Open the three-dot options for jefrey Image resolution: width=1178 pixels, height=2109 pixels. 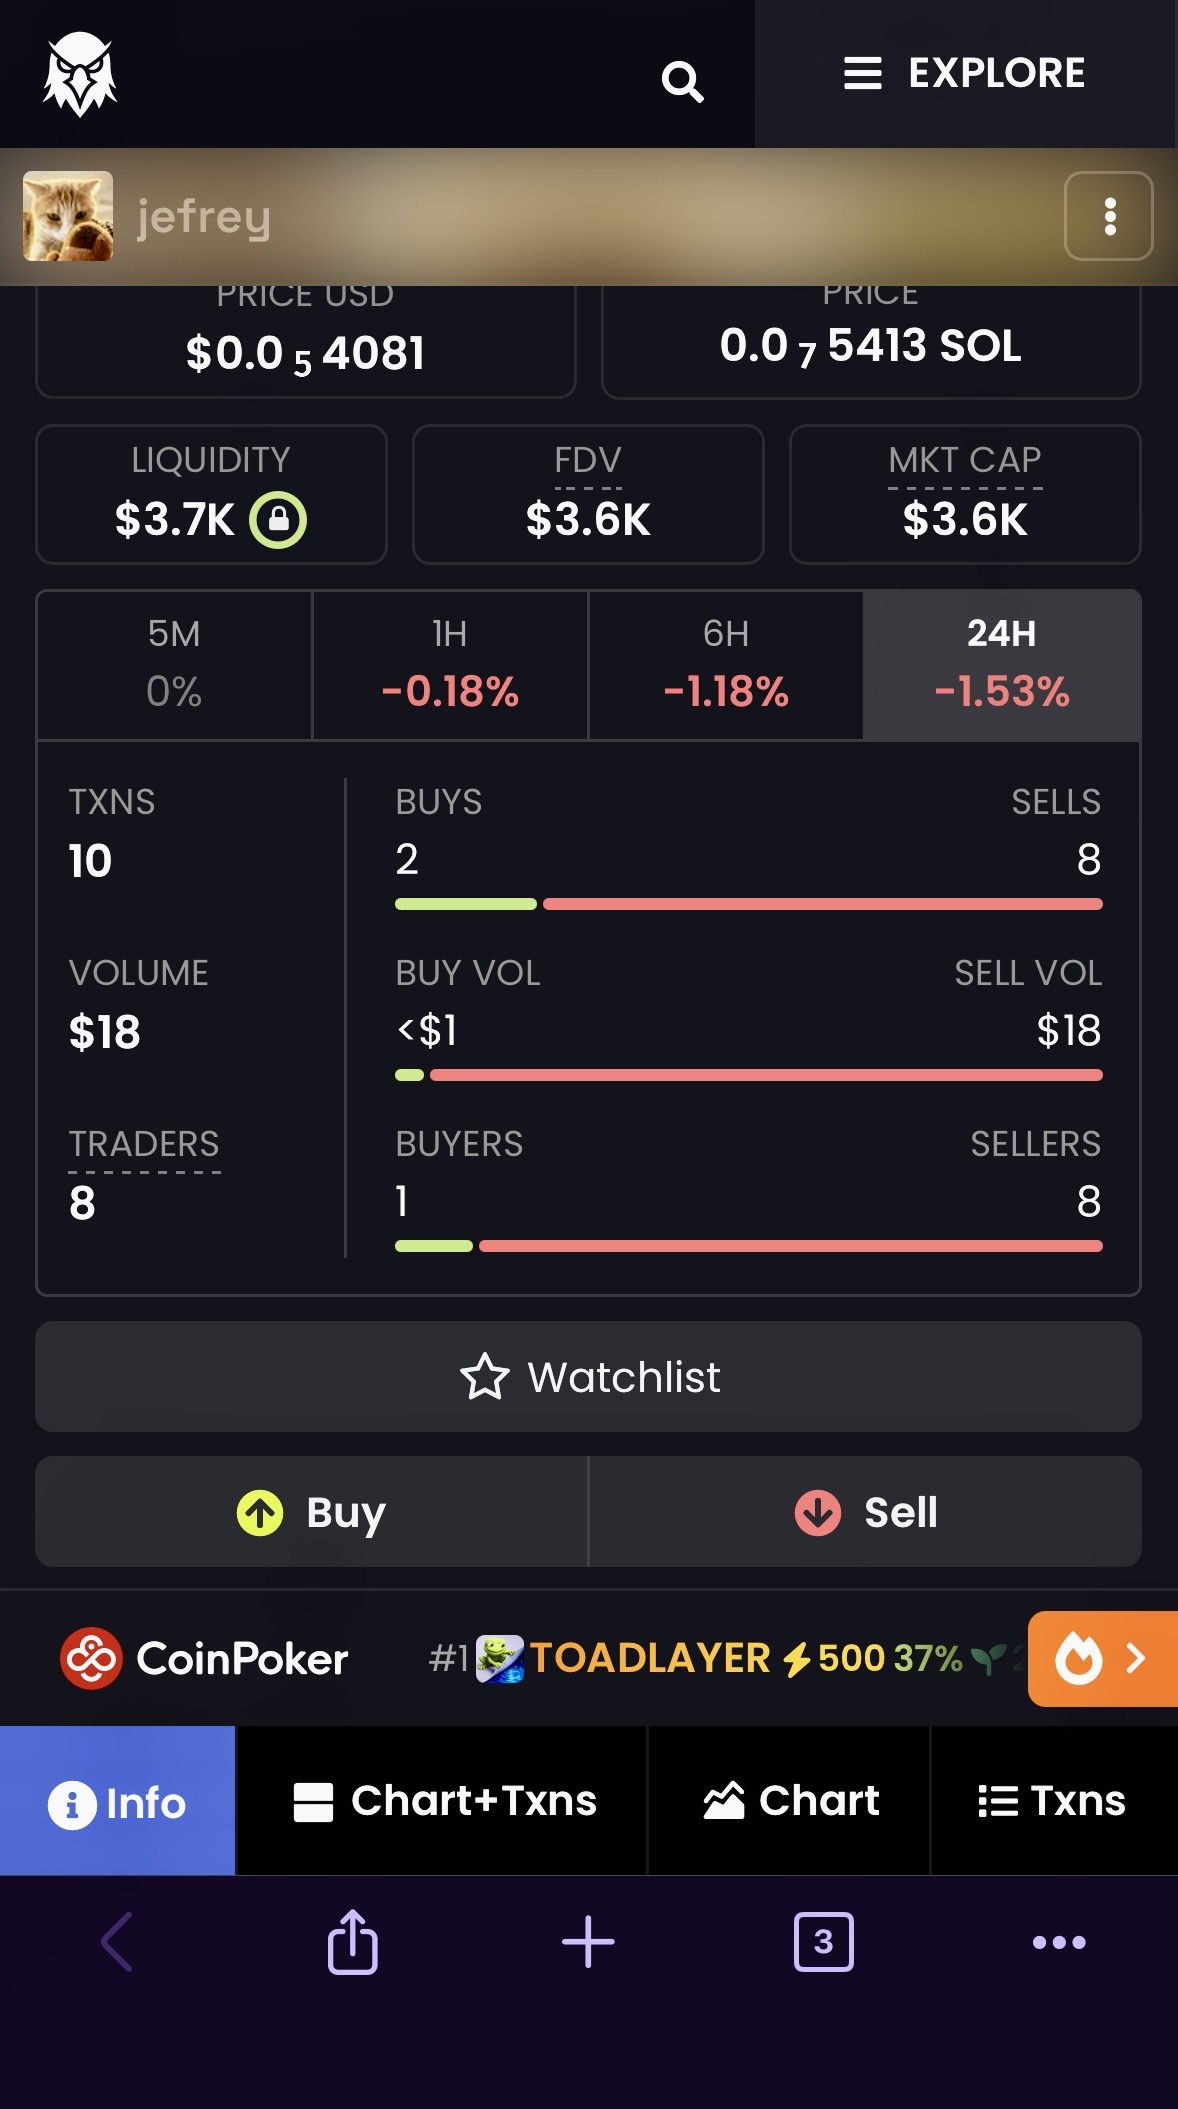tap(1108, 216)
